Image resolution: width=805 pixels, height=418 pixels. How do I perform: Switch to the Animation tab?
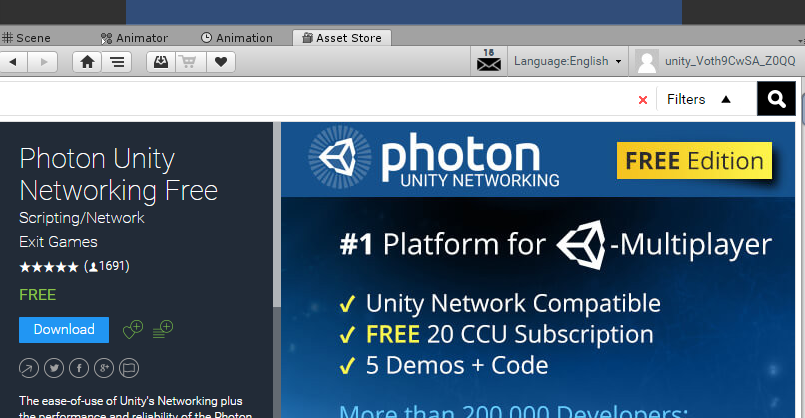pos(237,38)
